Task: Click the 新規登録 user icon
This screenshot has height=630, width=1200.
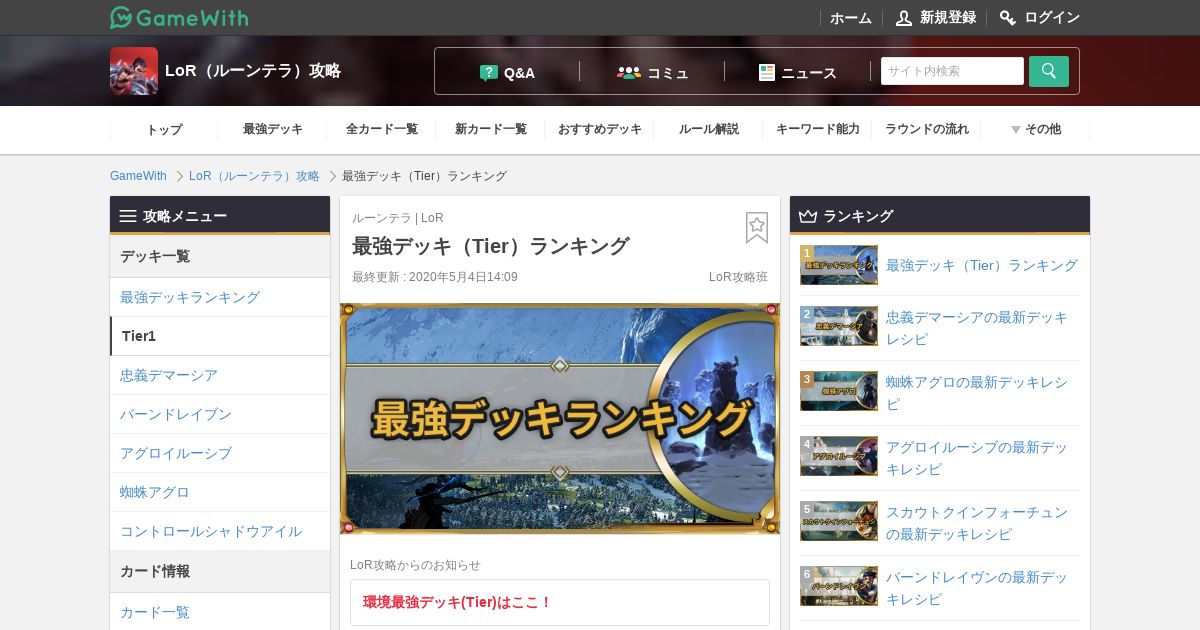Action: [904, 18]
